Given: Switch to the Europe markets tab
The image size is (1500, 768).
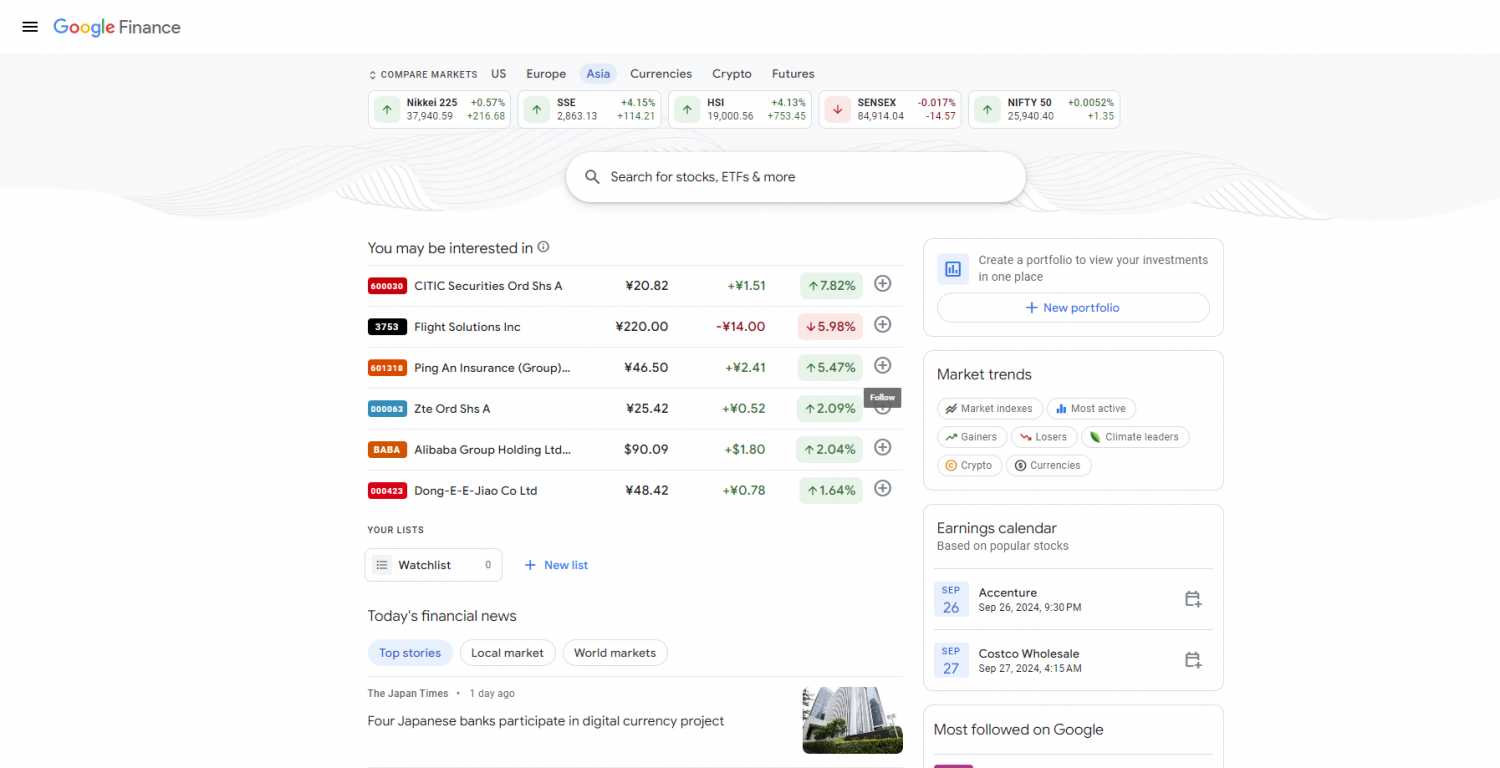Looking at the screenshot, I should pos(546,74).
